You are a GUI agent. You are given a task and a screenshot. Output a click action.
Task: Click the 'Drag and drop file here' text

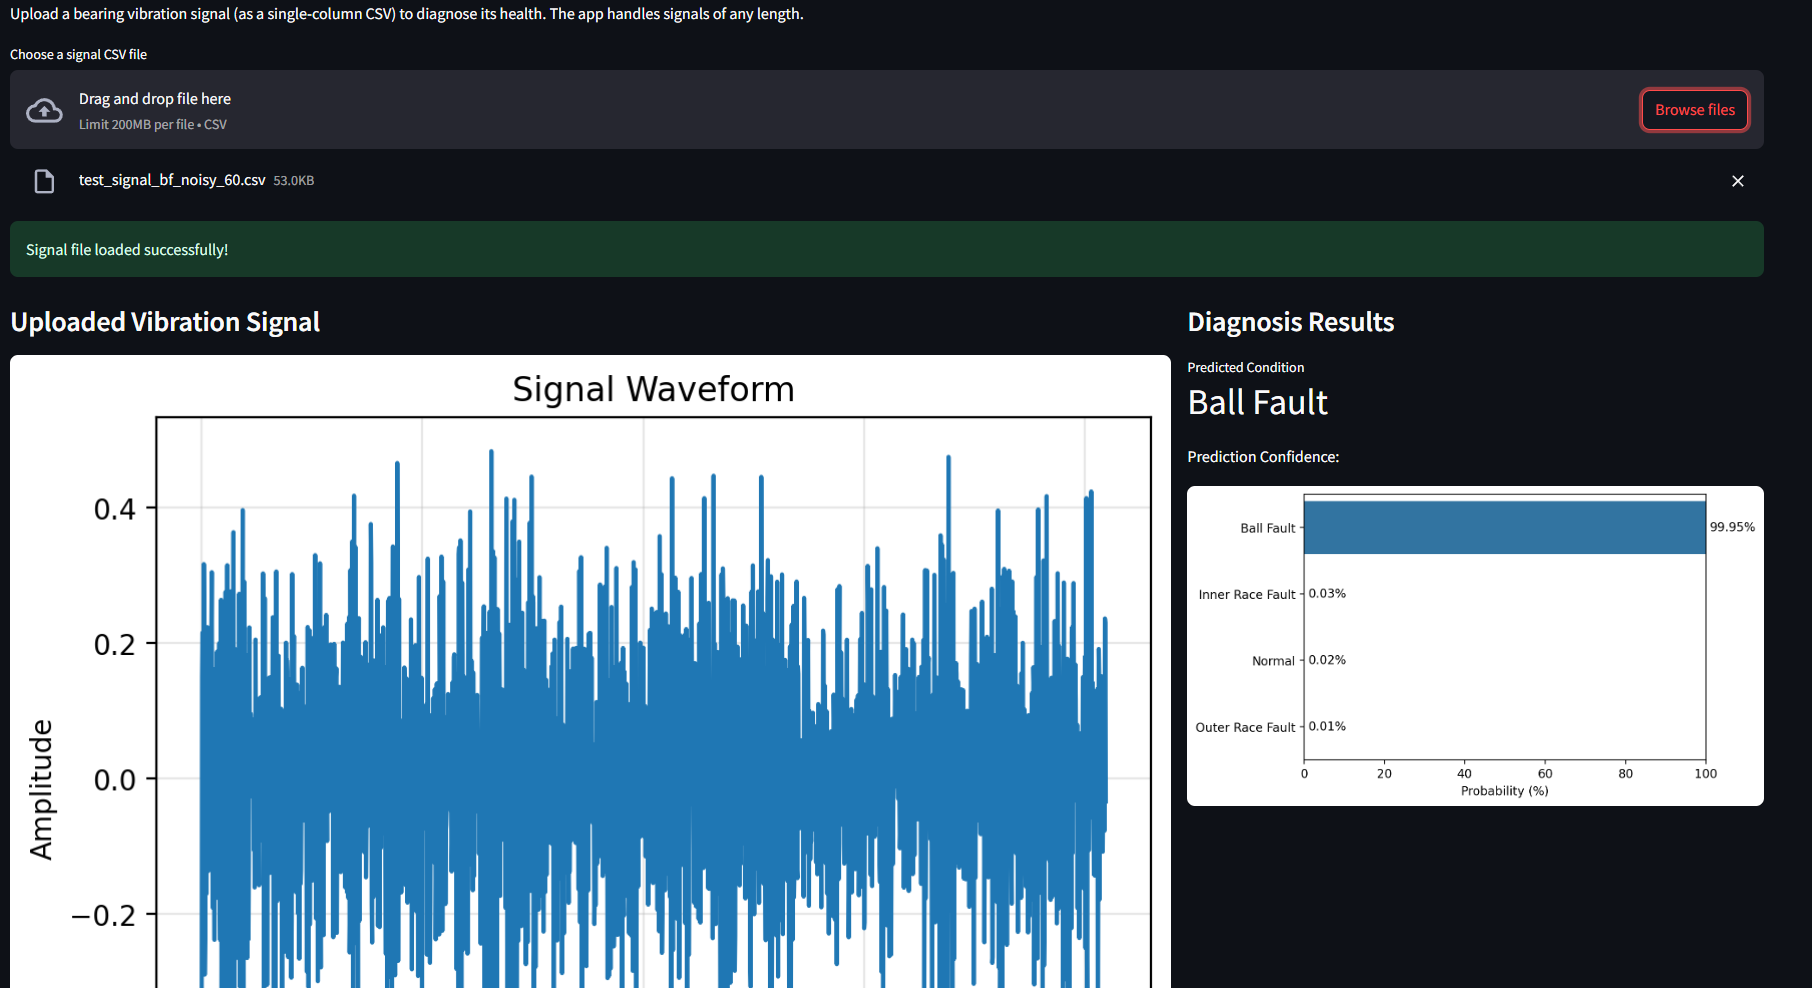(x=155, y=99)
